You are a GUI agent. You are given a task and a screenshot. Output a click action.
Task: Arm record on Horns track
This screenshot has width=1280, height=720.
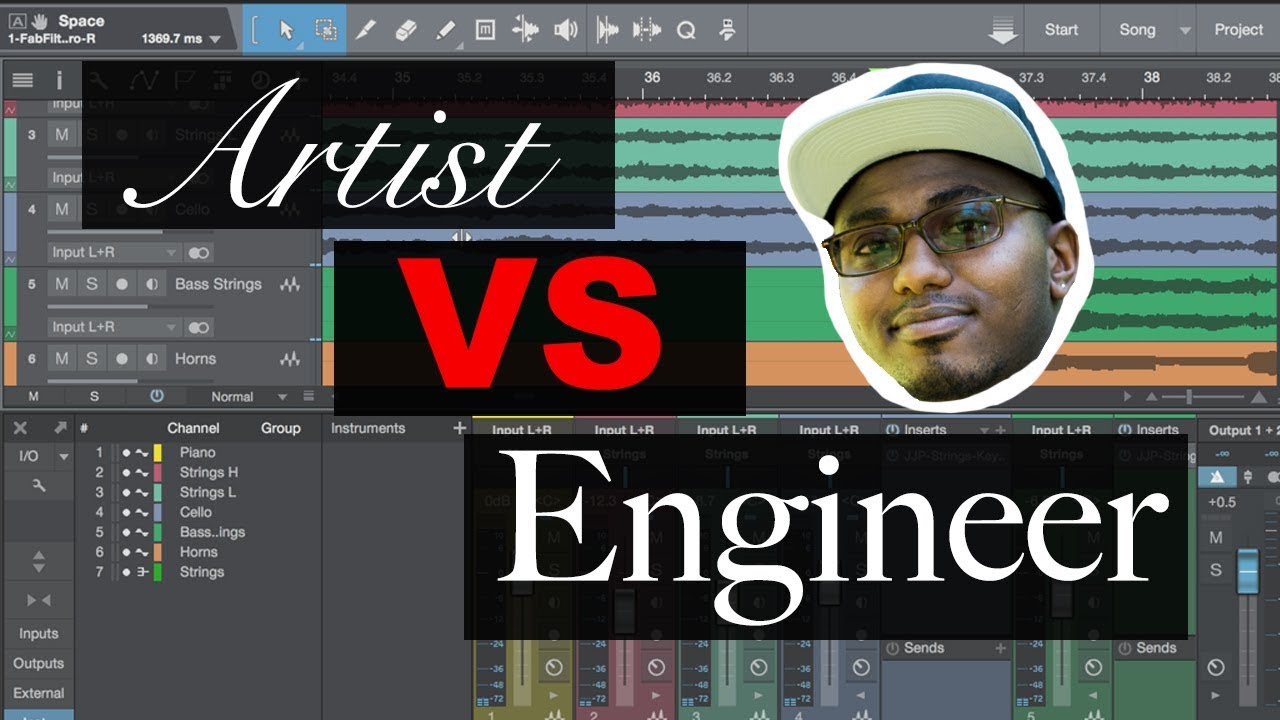tap(122, 359)
